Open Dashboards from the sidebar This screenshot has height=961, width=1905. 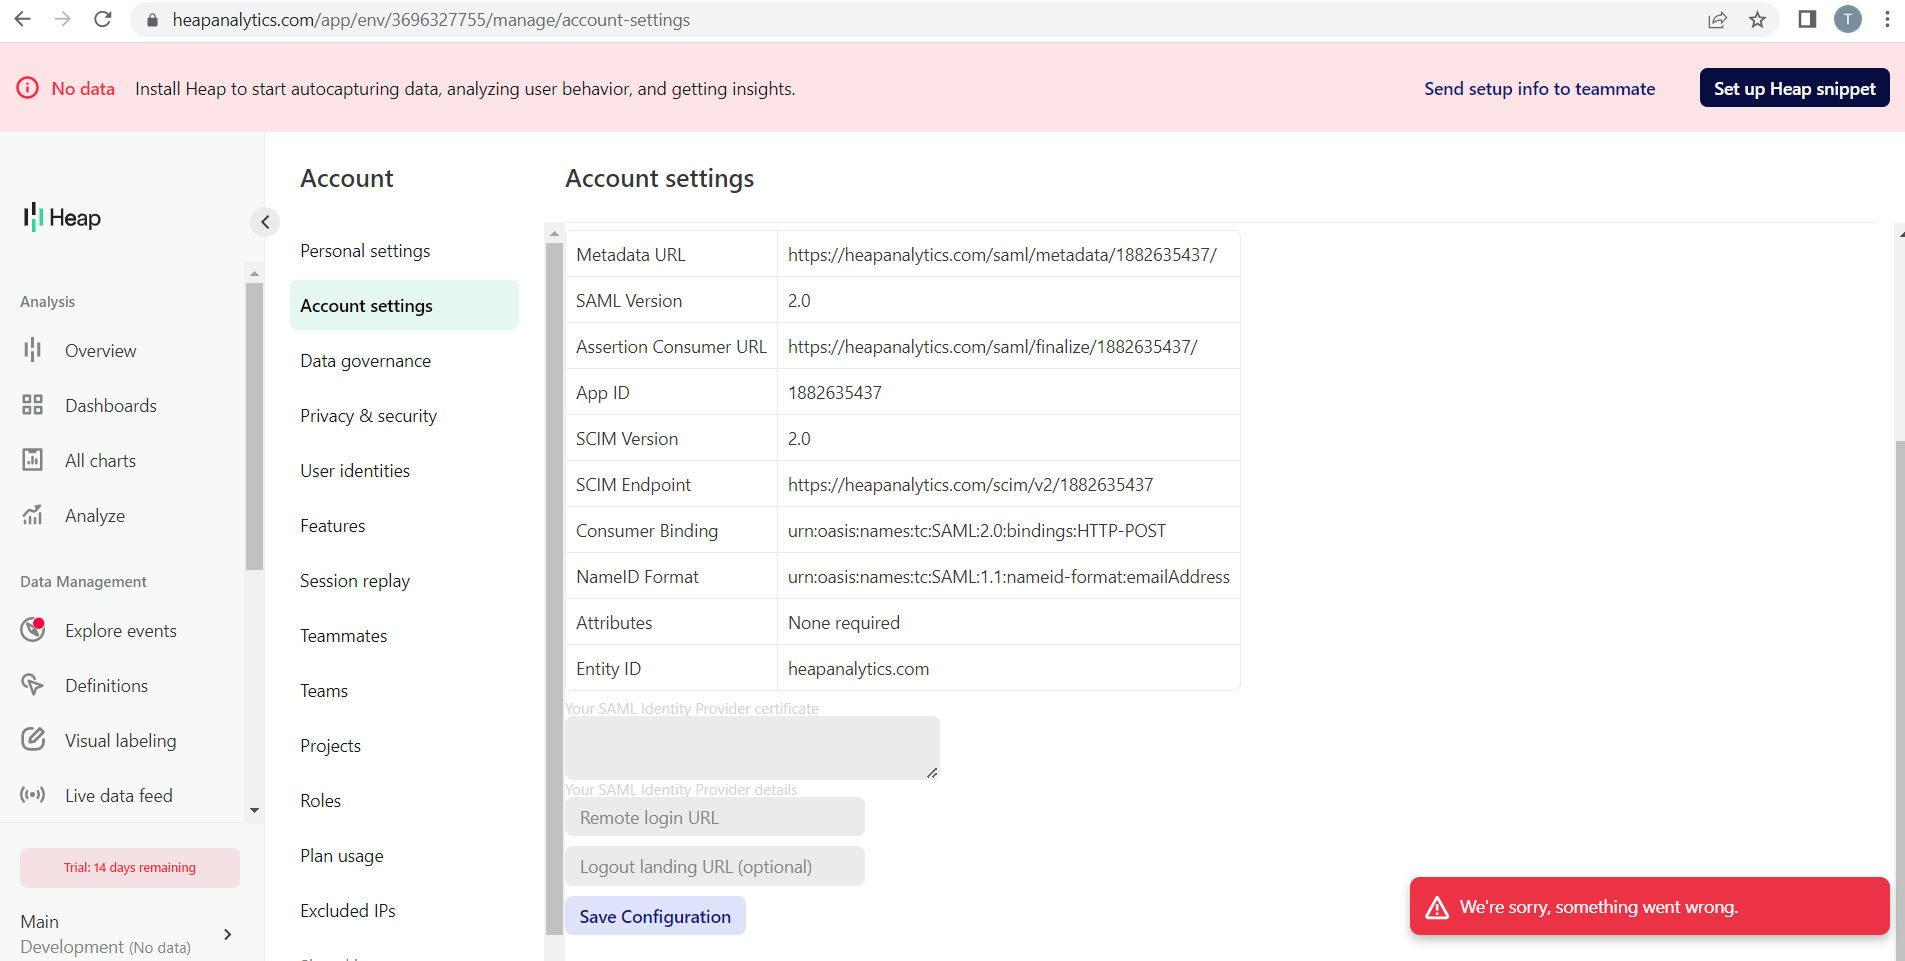click(110, 406)
